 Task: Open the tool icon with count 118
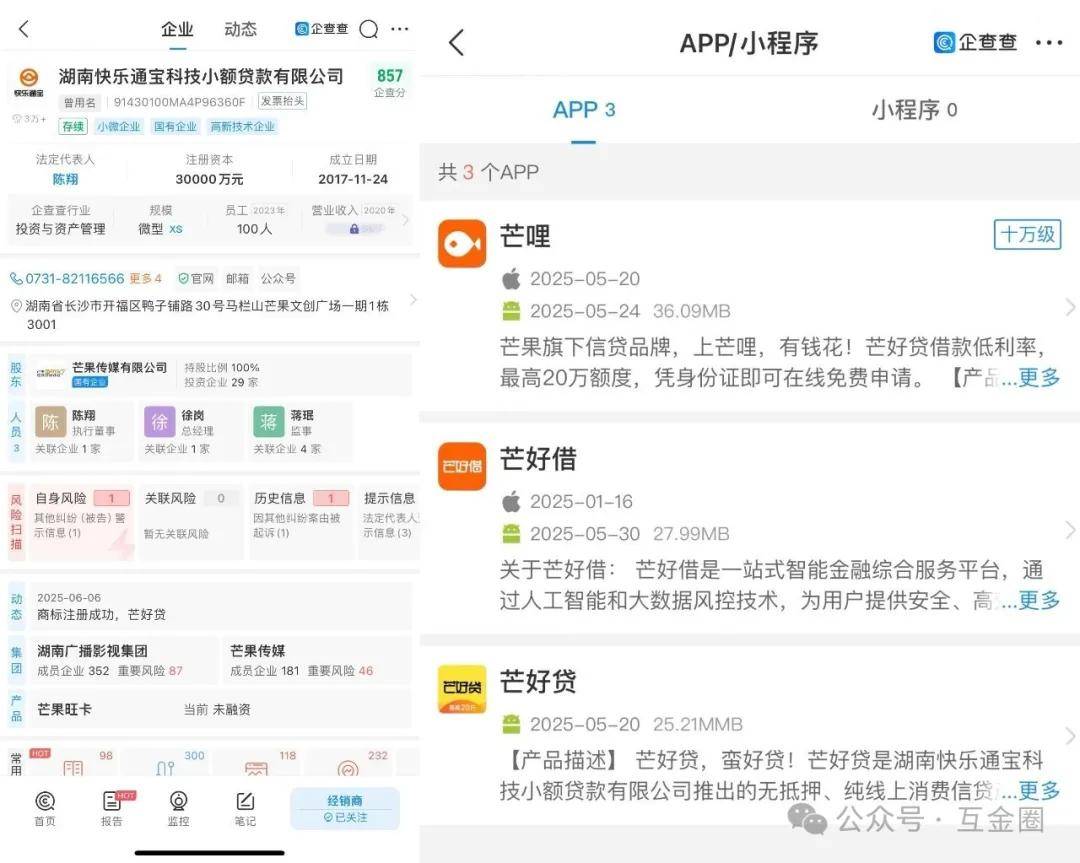[x=256, y=767]
